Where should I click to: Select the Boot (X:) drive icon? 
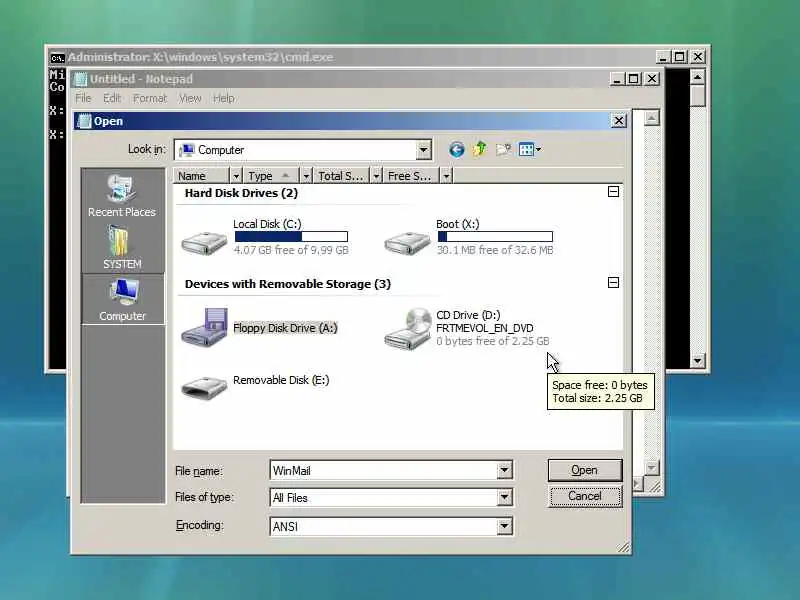tap(407, 243)
